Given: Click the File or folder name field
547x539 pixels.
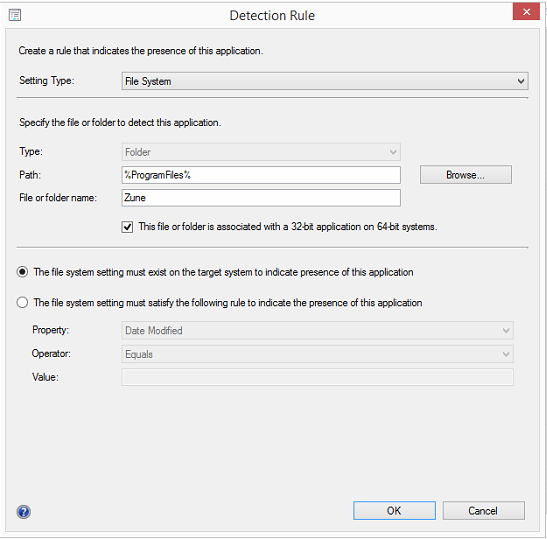Looking at the screenshot, I should (x=261, y=198).
